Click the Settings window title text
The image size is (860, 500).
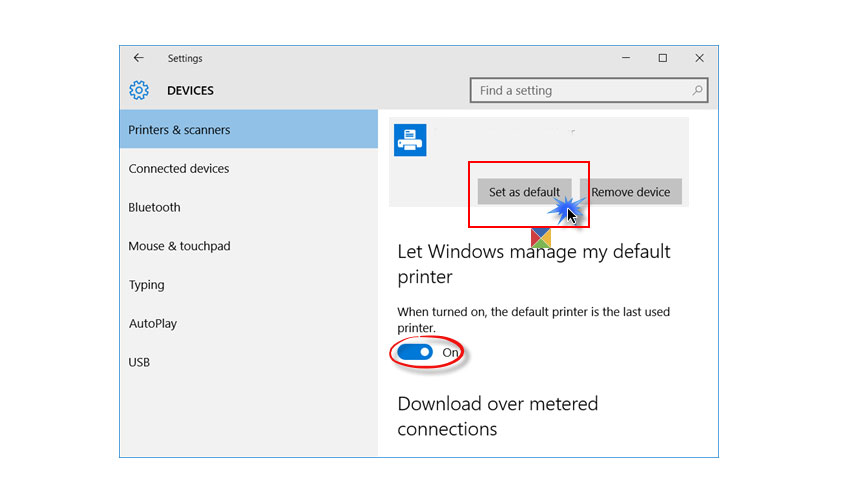[185, 58]
